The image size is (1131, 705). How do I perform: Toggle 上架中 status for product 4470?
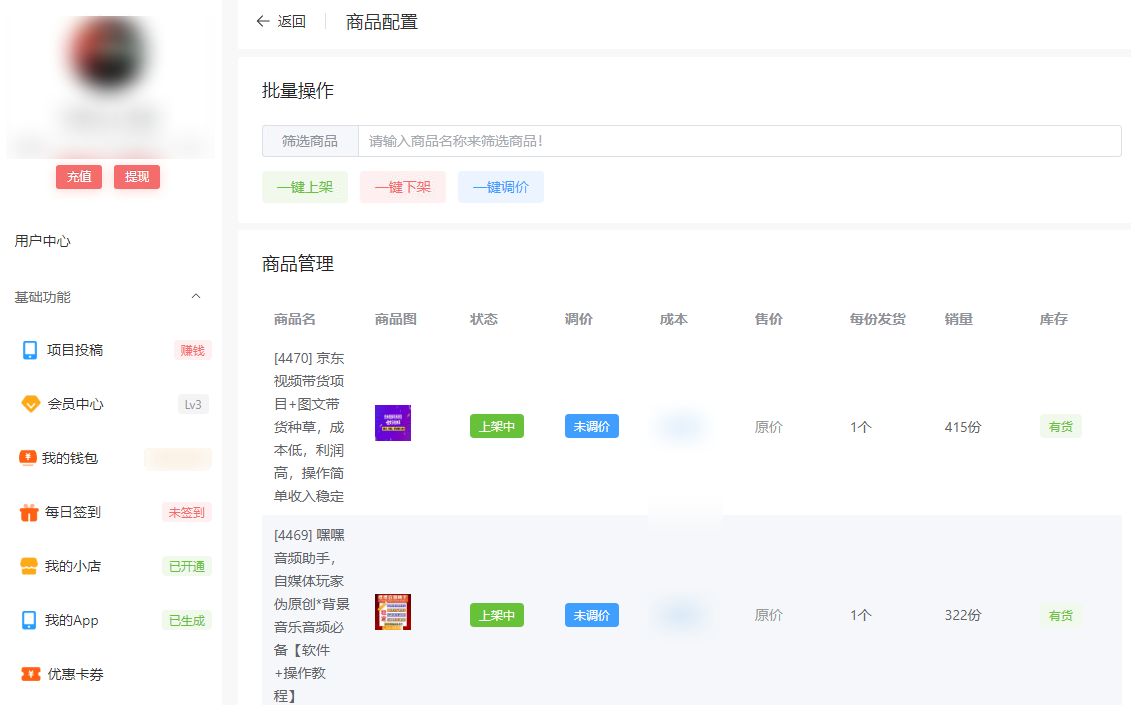496,425
